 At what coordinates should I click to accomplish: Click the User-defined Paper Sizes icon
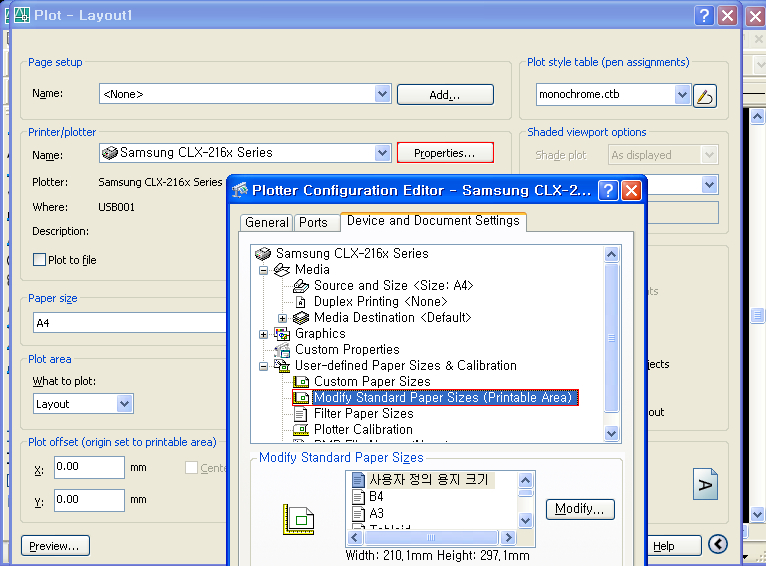(x=282, y=366)
